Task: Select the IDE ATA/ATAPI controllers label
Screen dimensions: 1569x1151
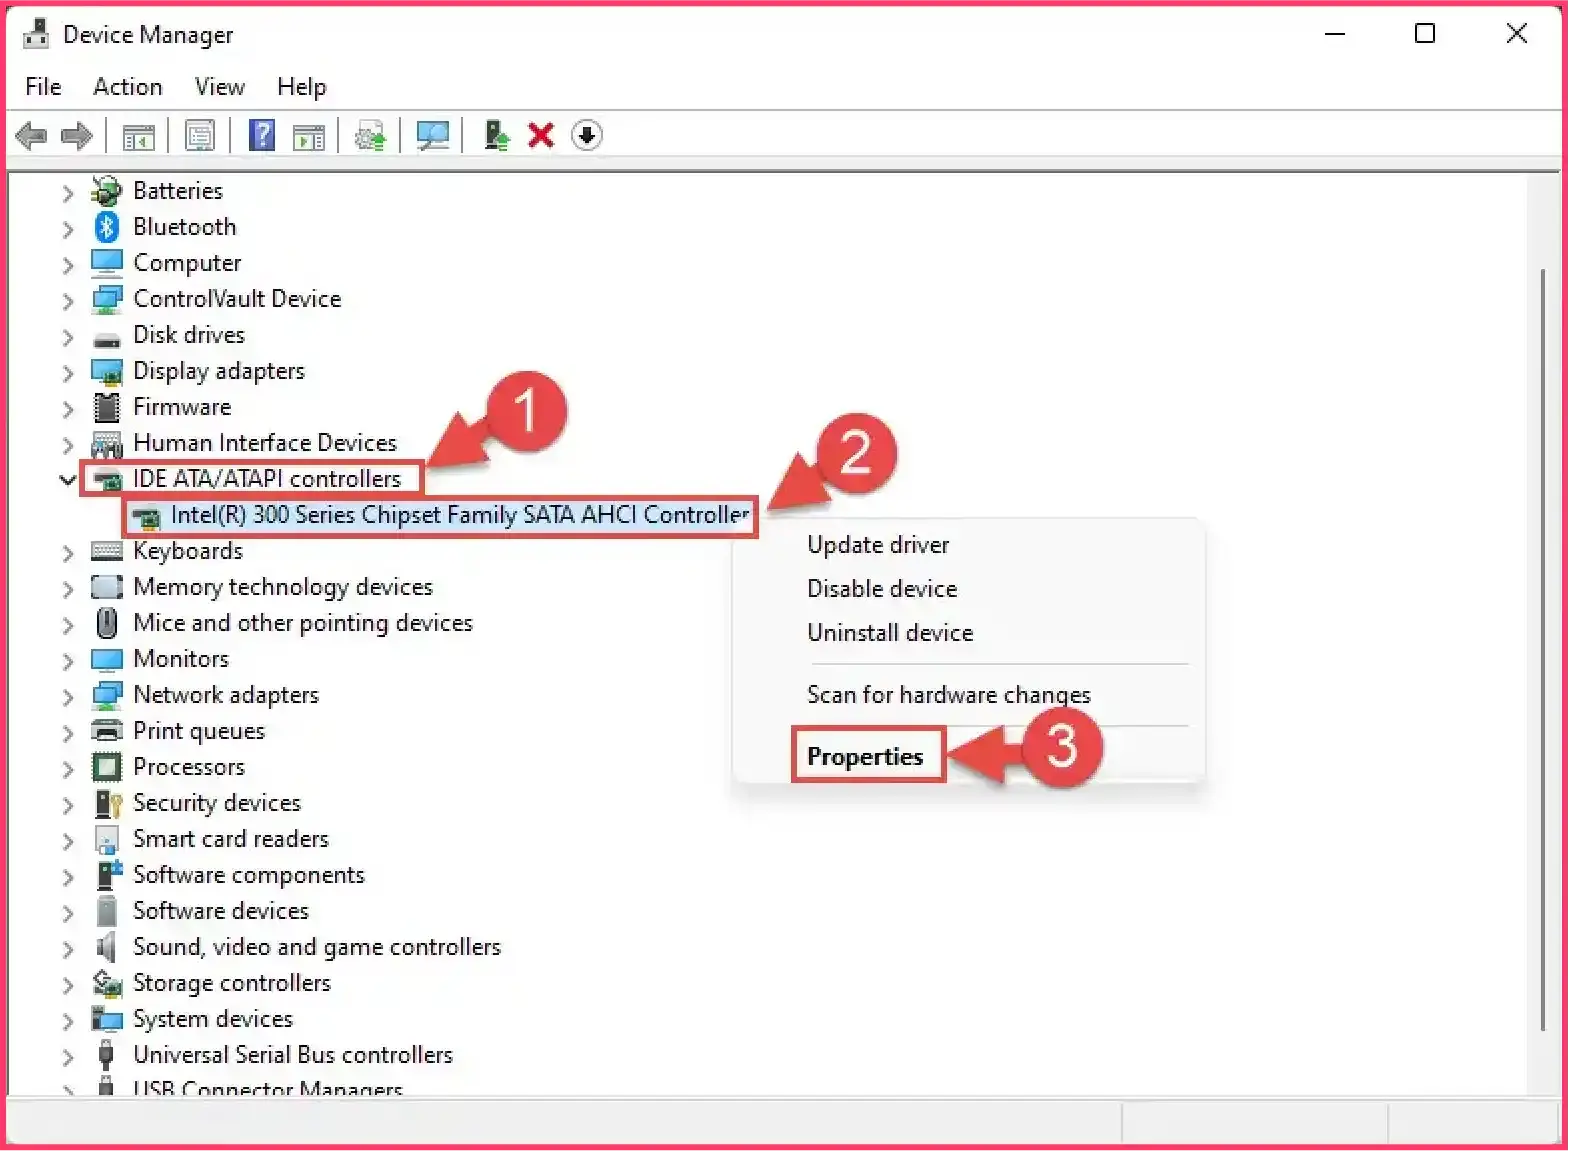Action: [267, 479]
